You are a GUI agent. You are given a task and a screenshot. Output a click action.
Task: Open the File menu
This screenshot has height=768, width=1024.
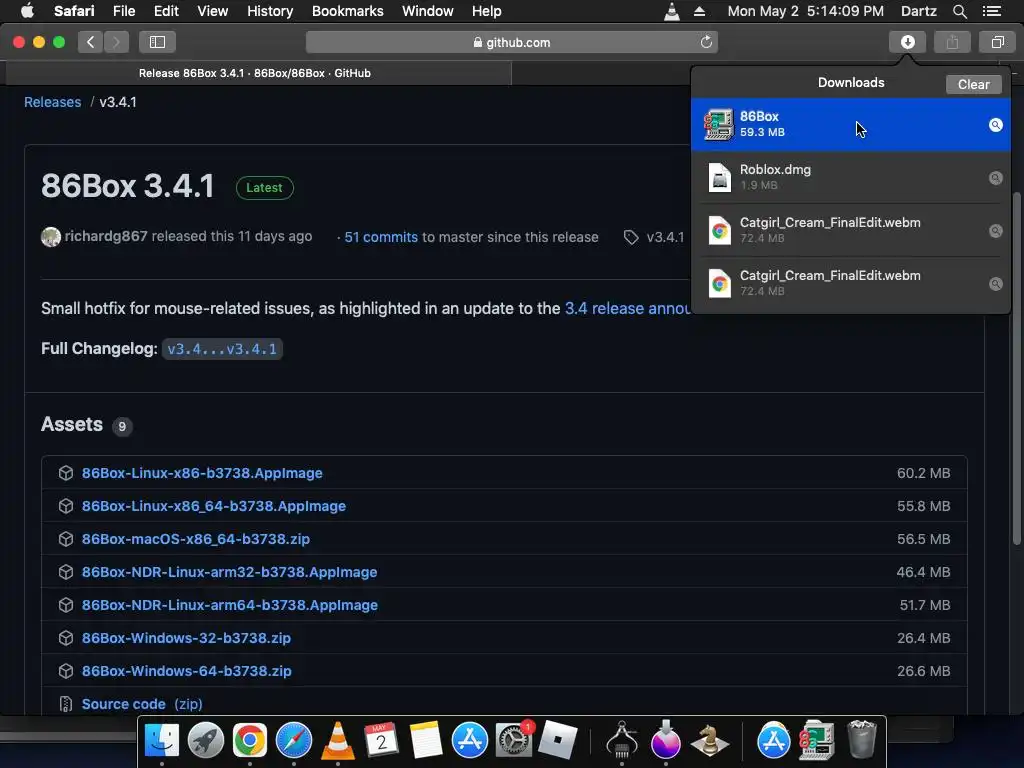(x=123, y=11)
